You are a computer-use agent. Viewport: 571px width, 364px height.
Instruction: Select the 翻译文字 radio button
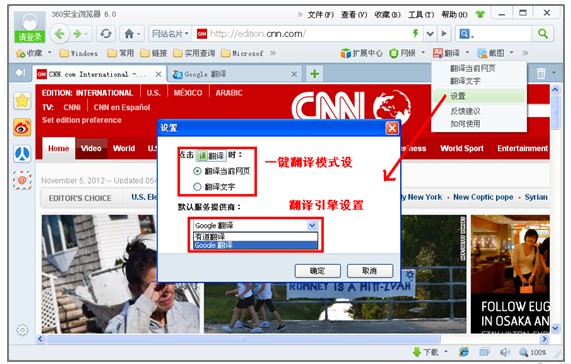pyautogui.click(x=197, y=187)
